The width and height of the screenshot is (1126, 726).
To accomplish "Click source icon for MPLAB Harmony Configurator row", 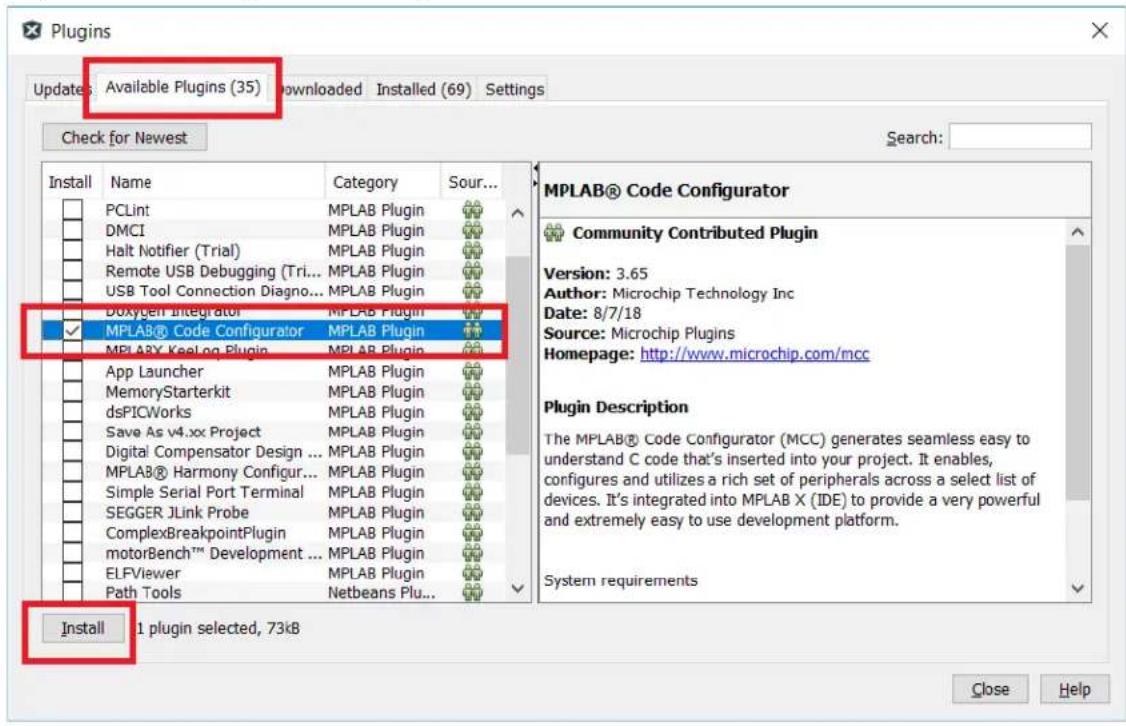I will [x=473, y=472].
